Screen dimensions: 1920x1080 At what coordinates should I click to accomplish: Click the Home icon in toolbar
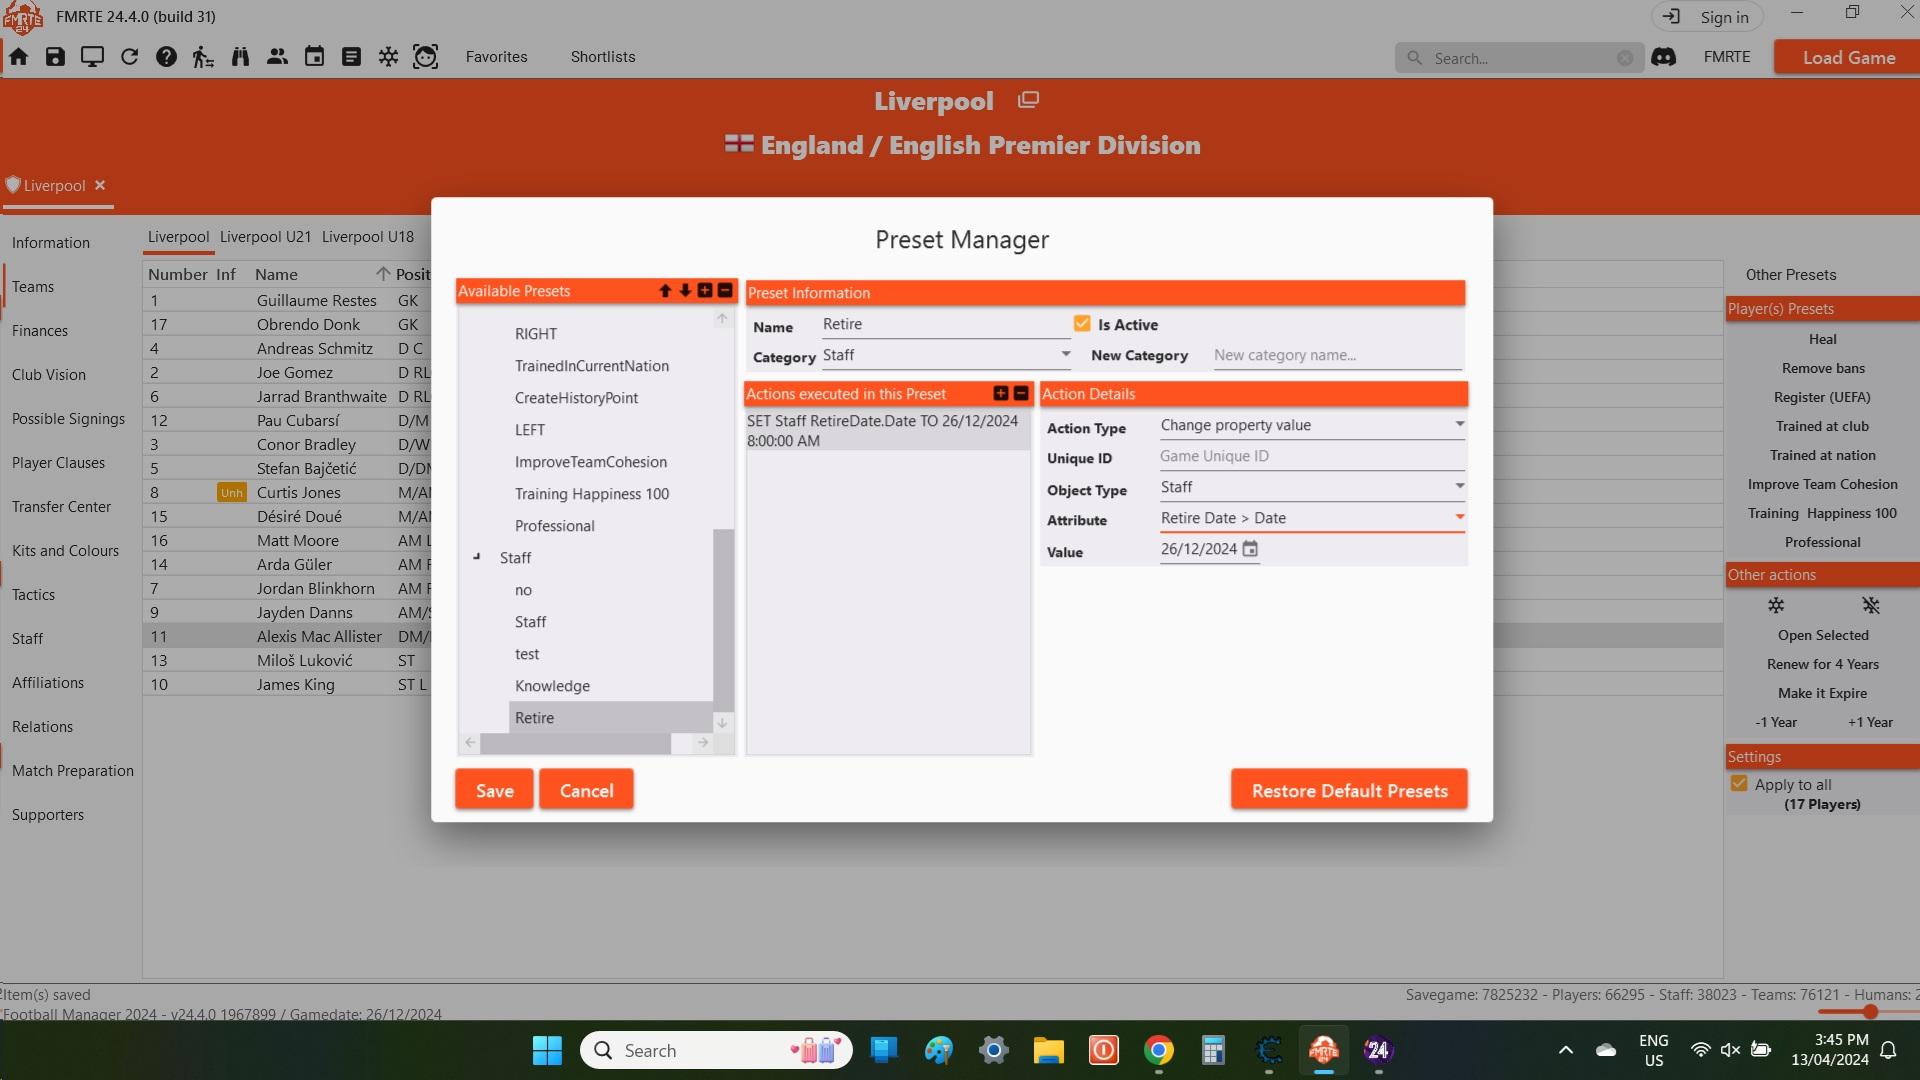19,57
